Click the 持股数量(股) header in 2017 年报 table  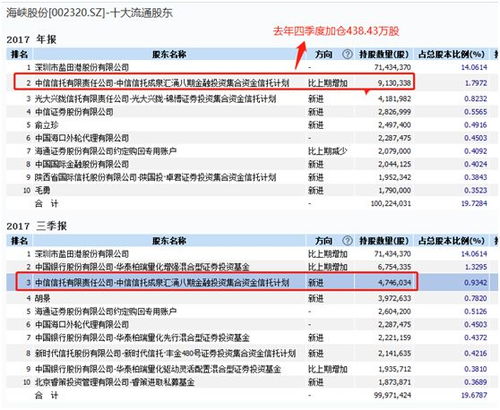[x=384, y=54]
